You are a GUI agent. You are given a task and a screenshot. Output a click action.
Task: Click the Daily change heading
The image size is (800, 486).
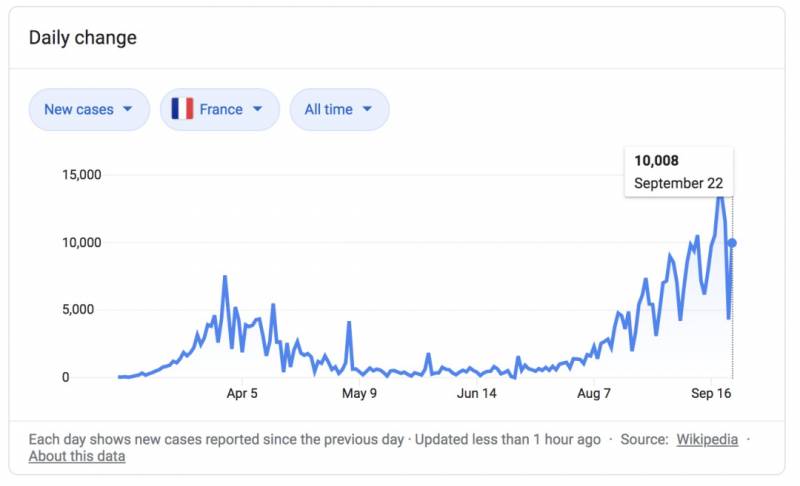tap(82, 38)
